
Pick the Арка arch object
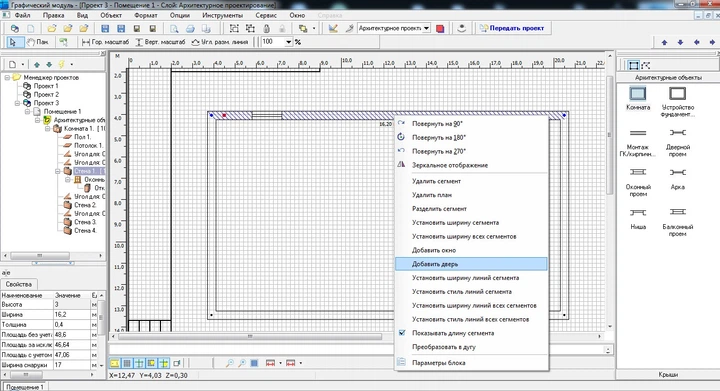[677, 179]
